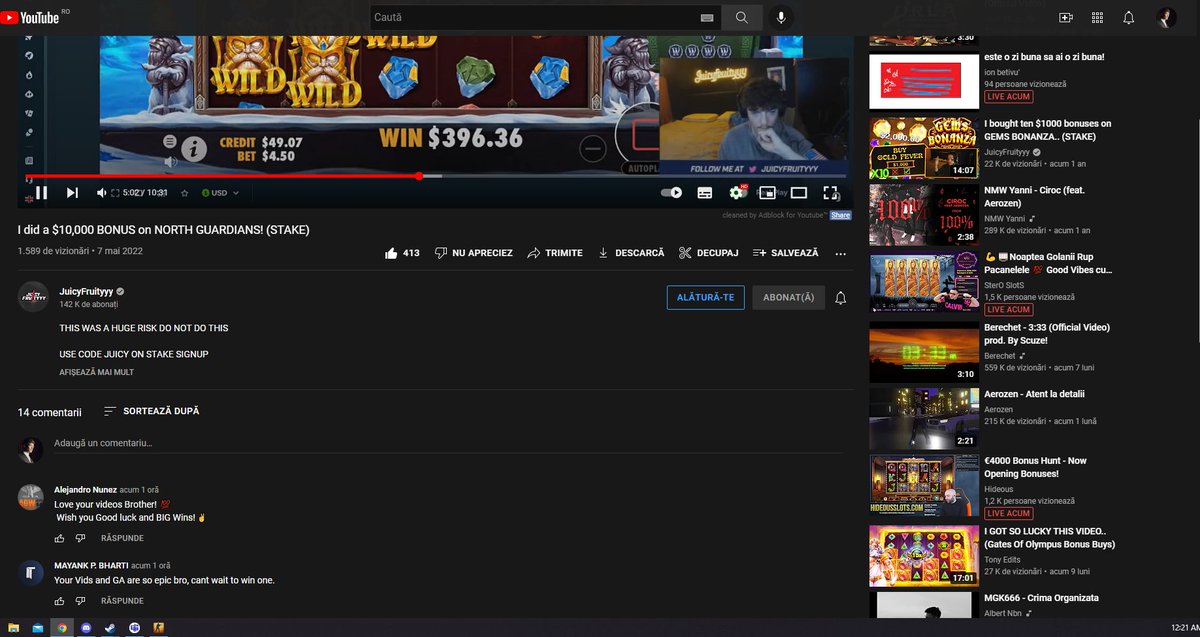Expand description with AFIȘEAZĂ MAI MULT

click(x=96, y=372)
